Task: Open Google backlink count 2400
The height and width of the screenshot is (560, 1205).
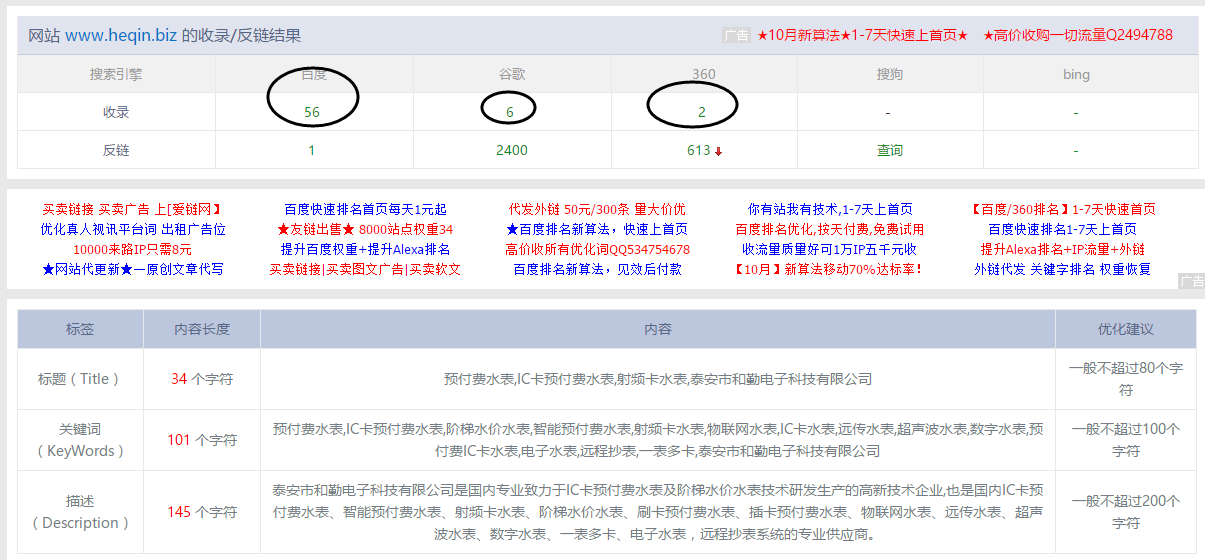Action: (x=512, y=150)
